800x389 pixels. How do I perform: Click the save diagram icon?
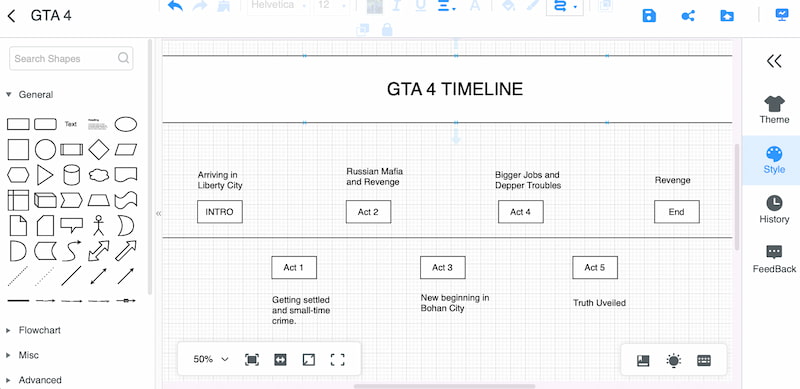pos(649,16)
